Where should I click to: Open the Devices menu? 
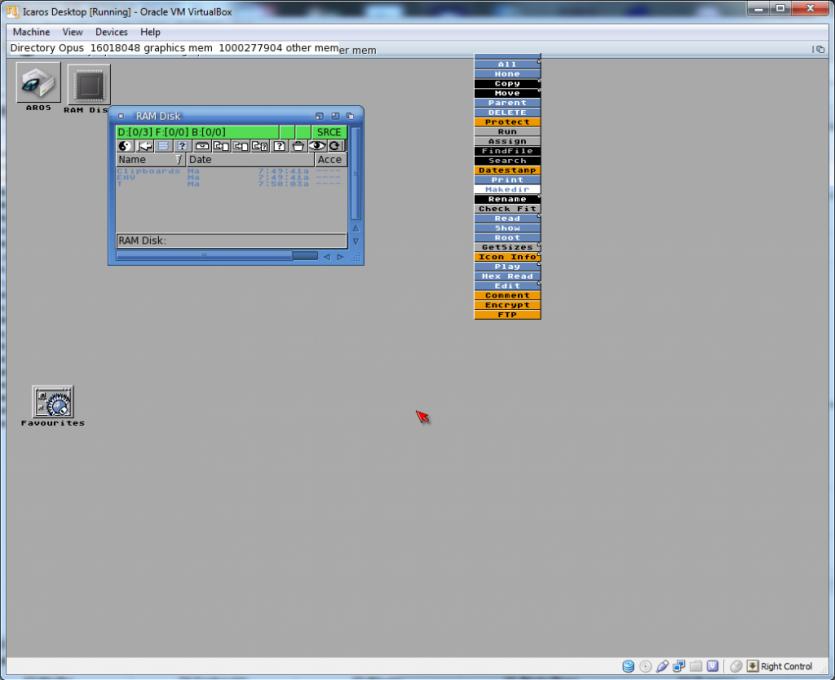tap(111, 32)
